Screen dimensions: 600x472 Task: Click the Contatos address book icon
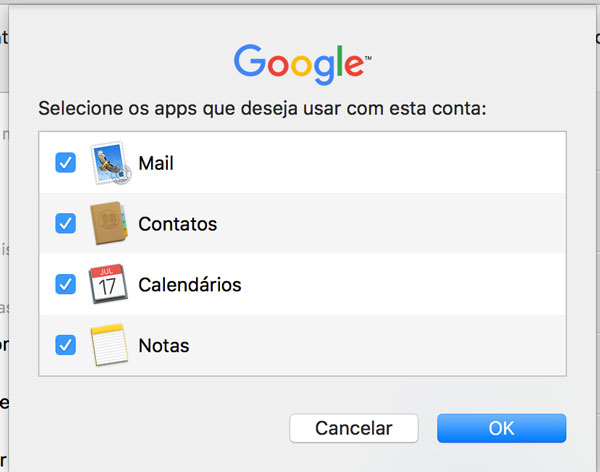[110, 224]
